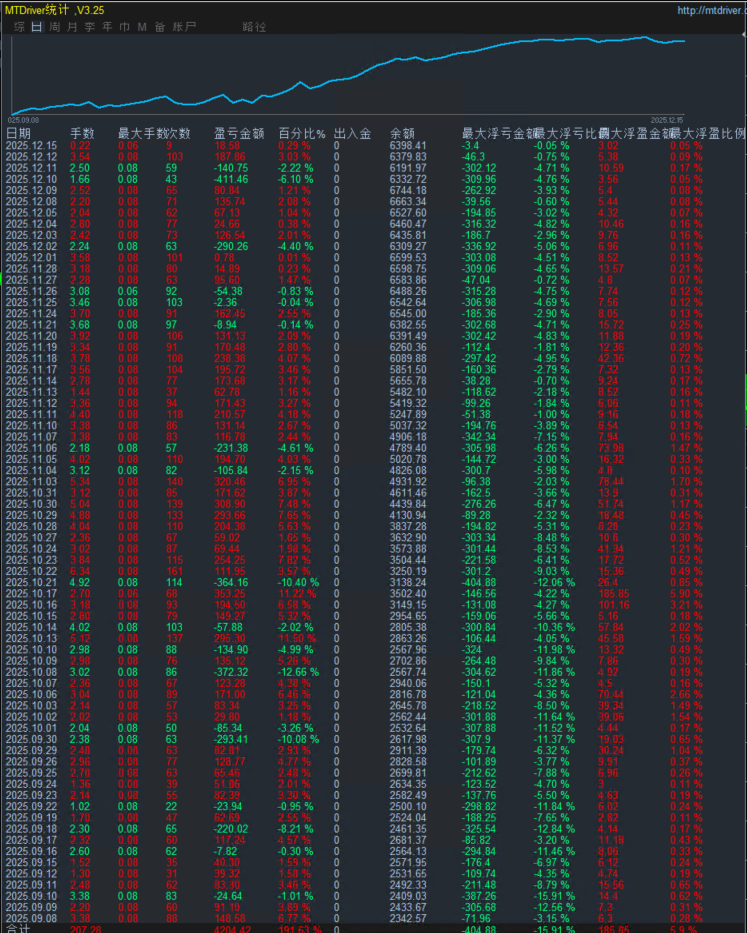Click the 最大浮亏金额 column header
Screen dimensions: 747x933
498,133
